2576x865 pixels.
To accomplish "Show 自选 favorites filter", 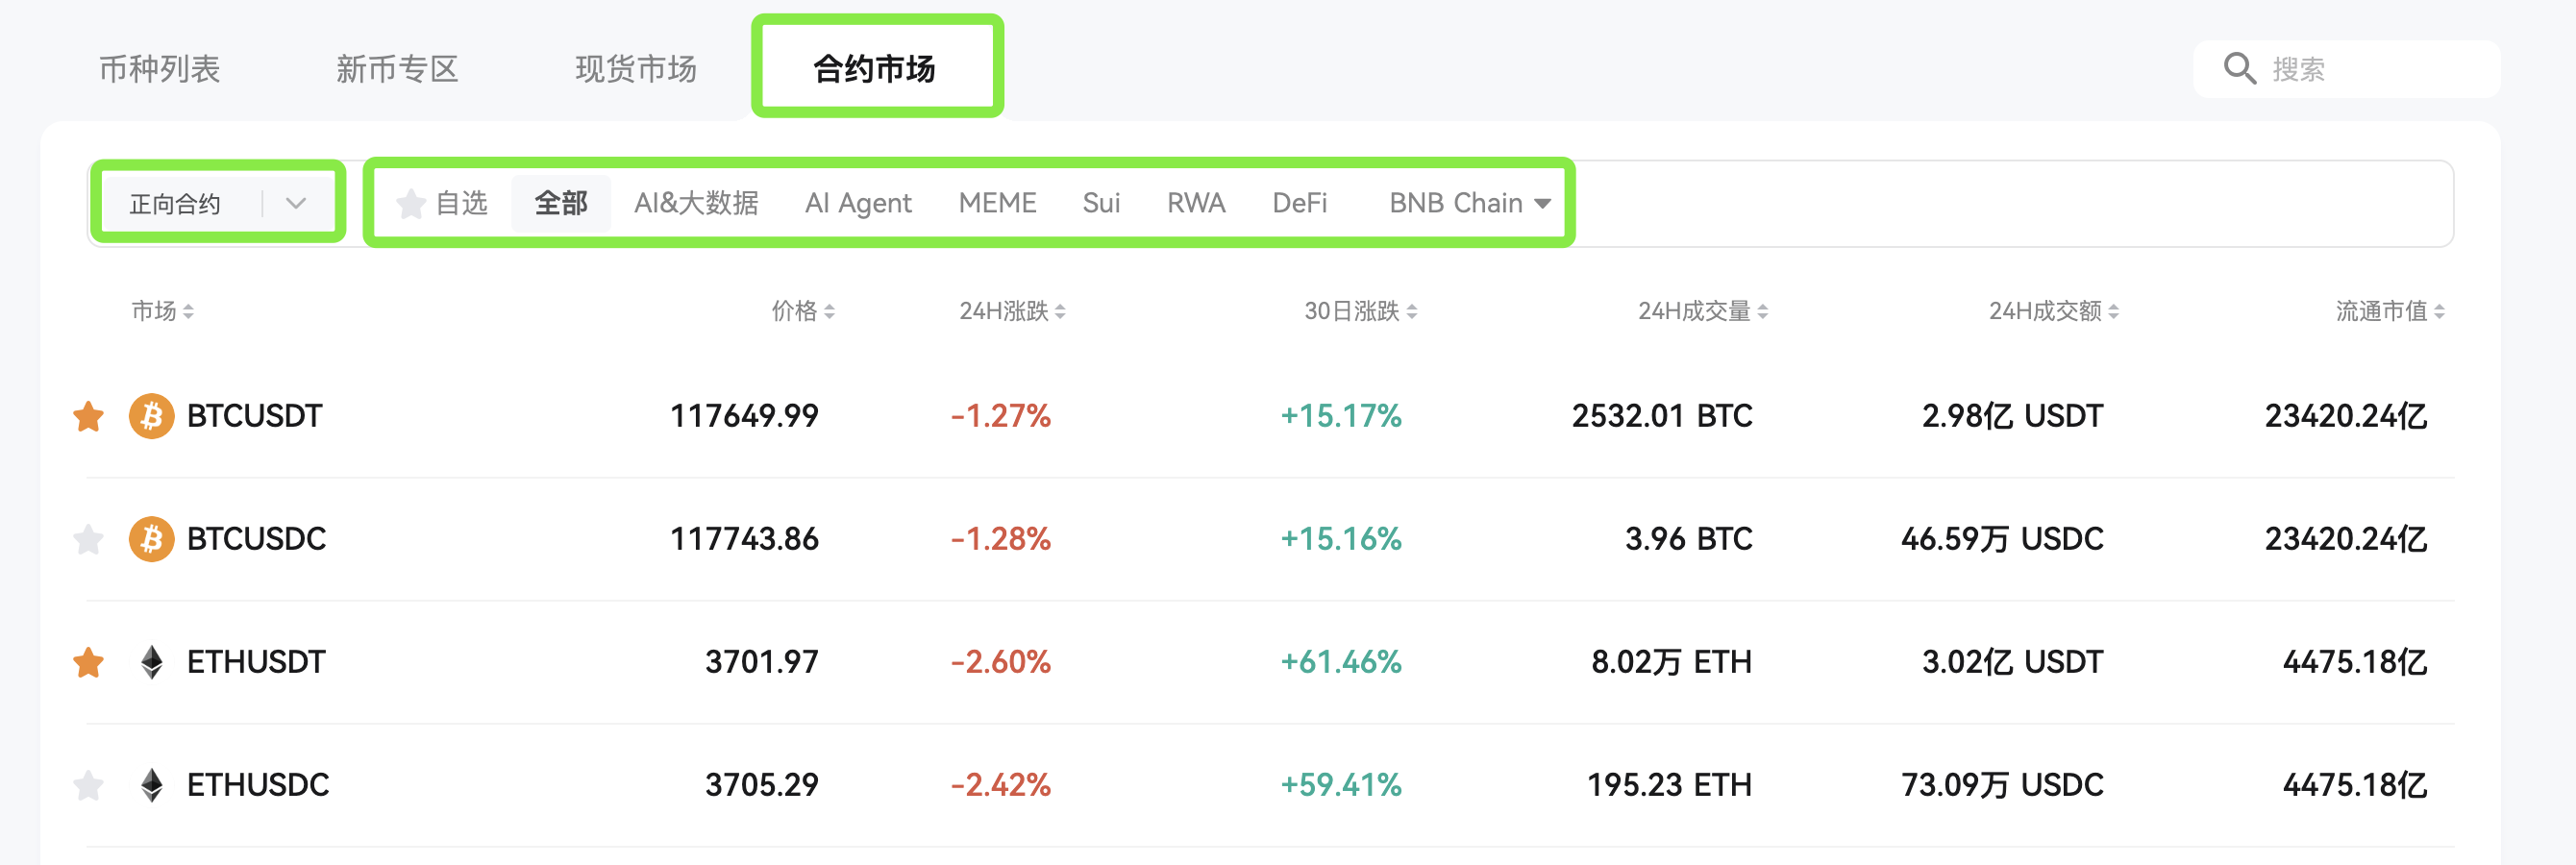I will pyautogui.click(x=441, y=204).
